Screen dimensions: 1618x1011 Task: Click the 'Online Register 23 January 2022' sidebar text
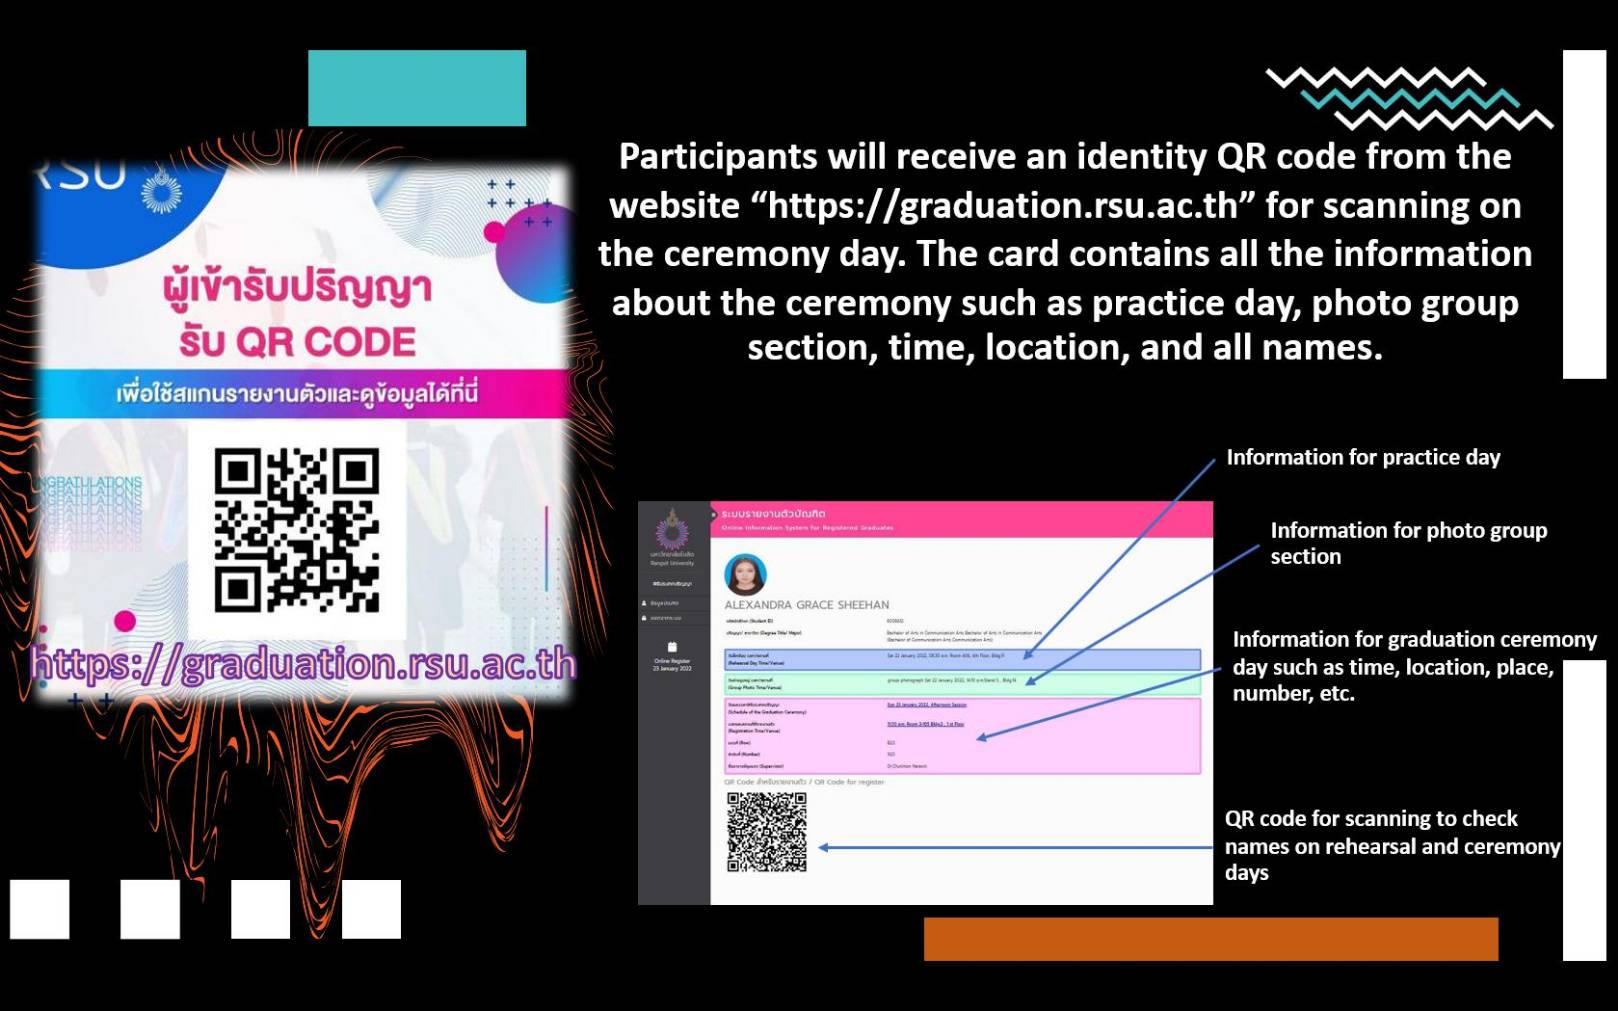coord(672,664)
